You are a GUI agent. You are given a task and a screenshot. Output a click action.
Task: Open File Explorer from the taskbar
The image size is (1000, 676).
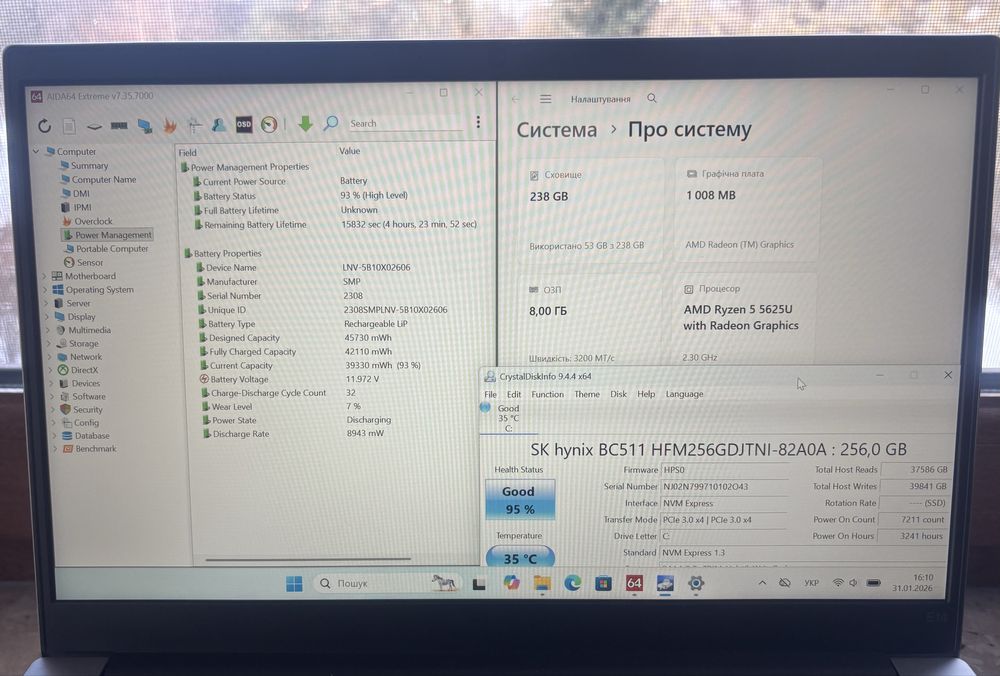pyautogui.click(x=542, y=583)
